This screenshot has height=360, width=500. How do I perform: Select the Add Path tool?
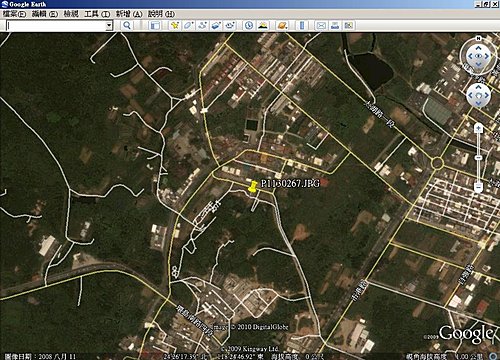click(x=202, y=25)
